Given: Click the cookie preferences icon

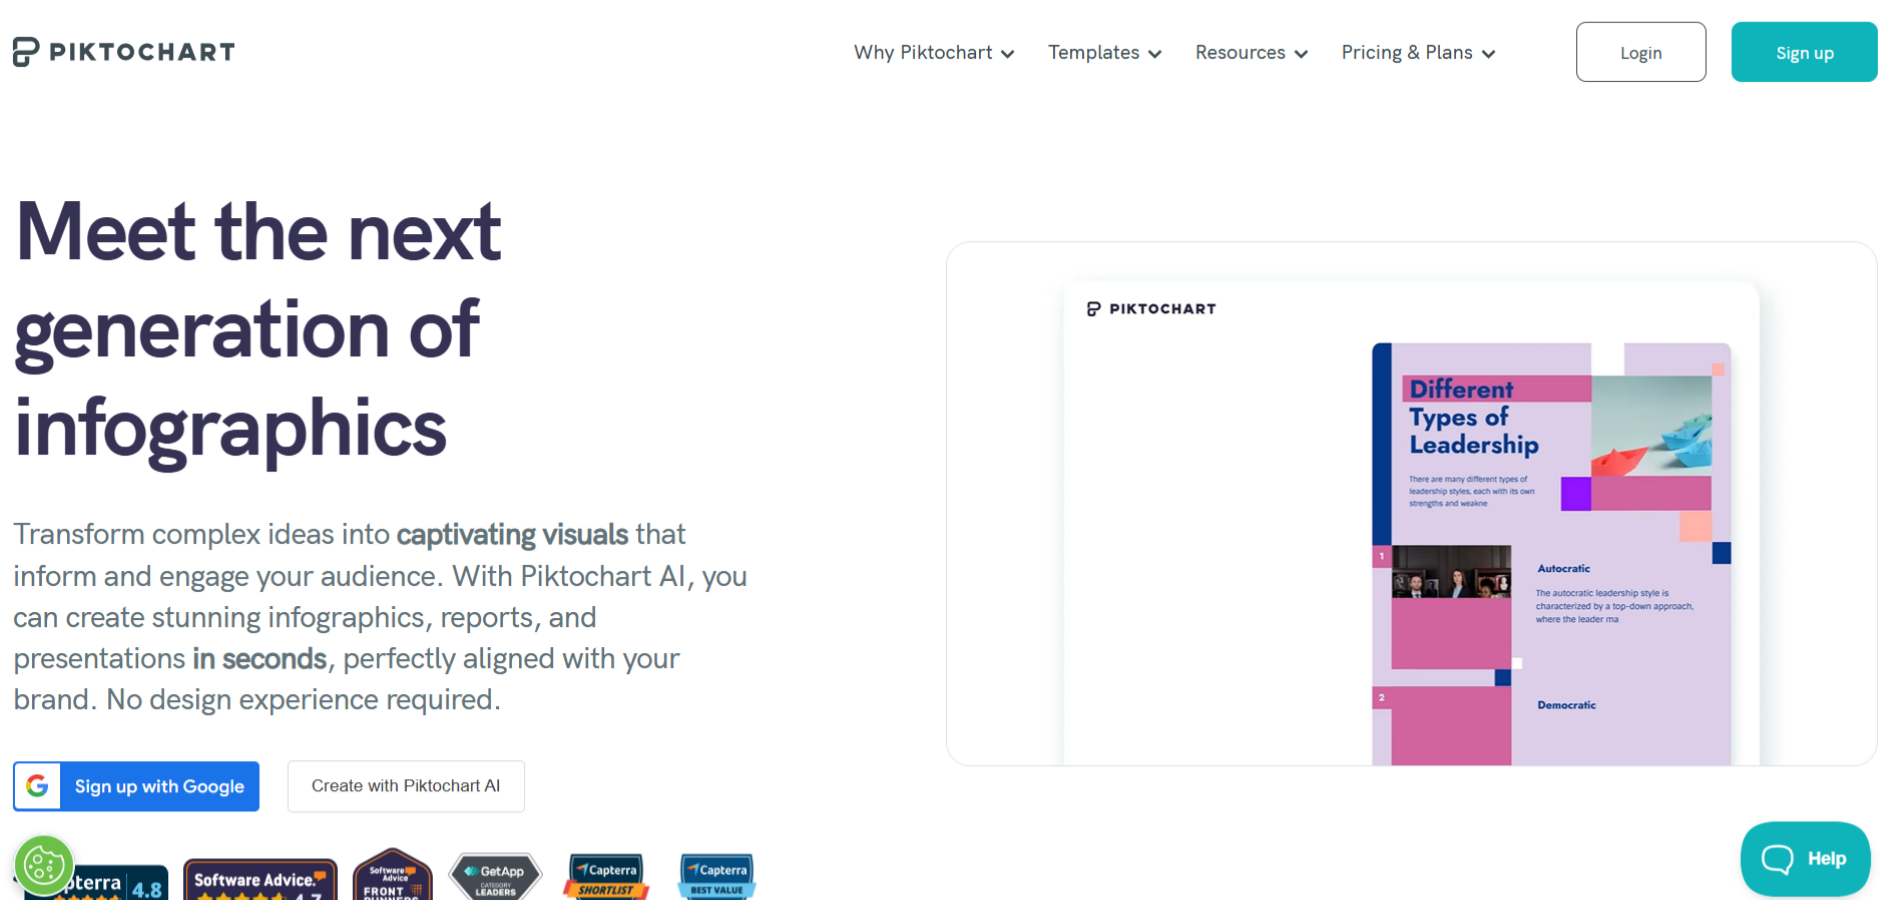Looking at the screenshot, I should tap(44, 864).
